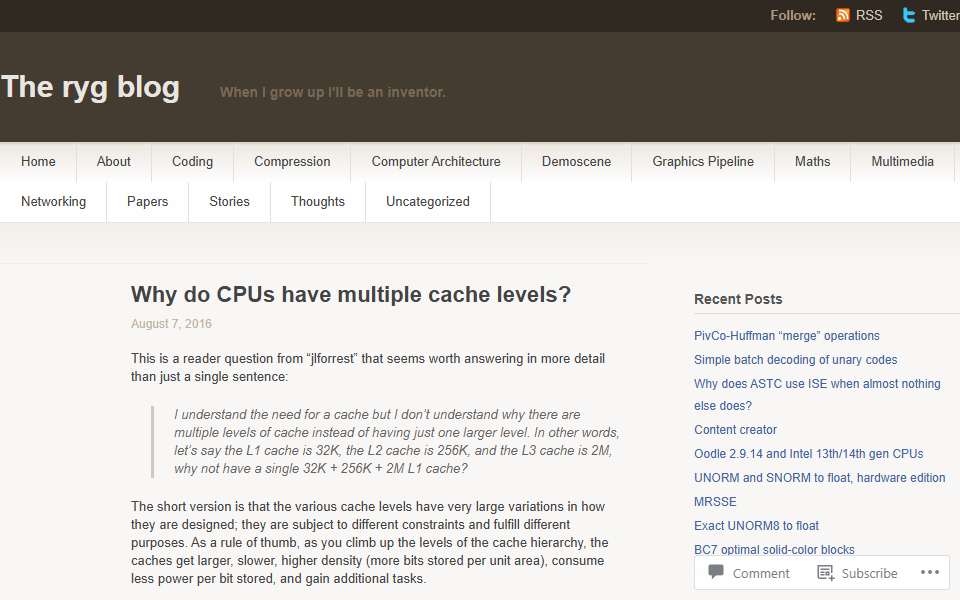Open BC7 optimal solid-color blocks post

point(774,549)
